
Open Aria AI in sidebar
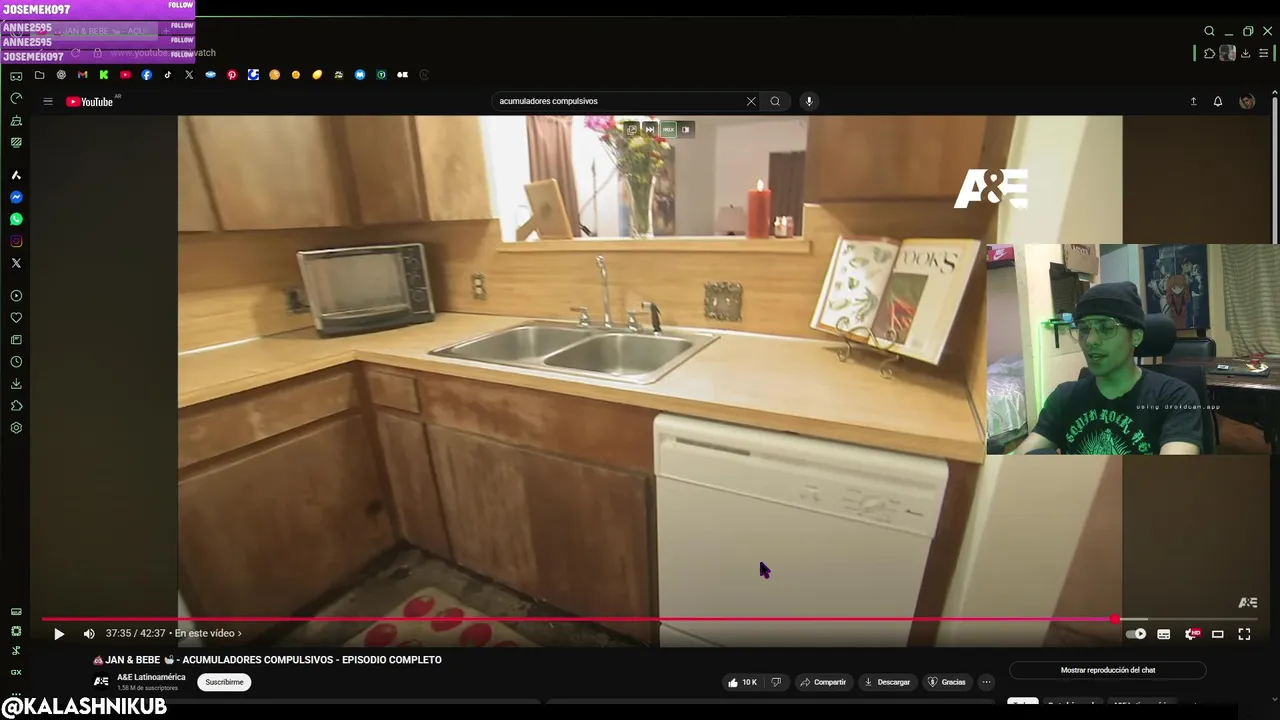tap(16, 175)
